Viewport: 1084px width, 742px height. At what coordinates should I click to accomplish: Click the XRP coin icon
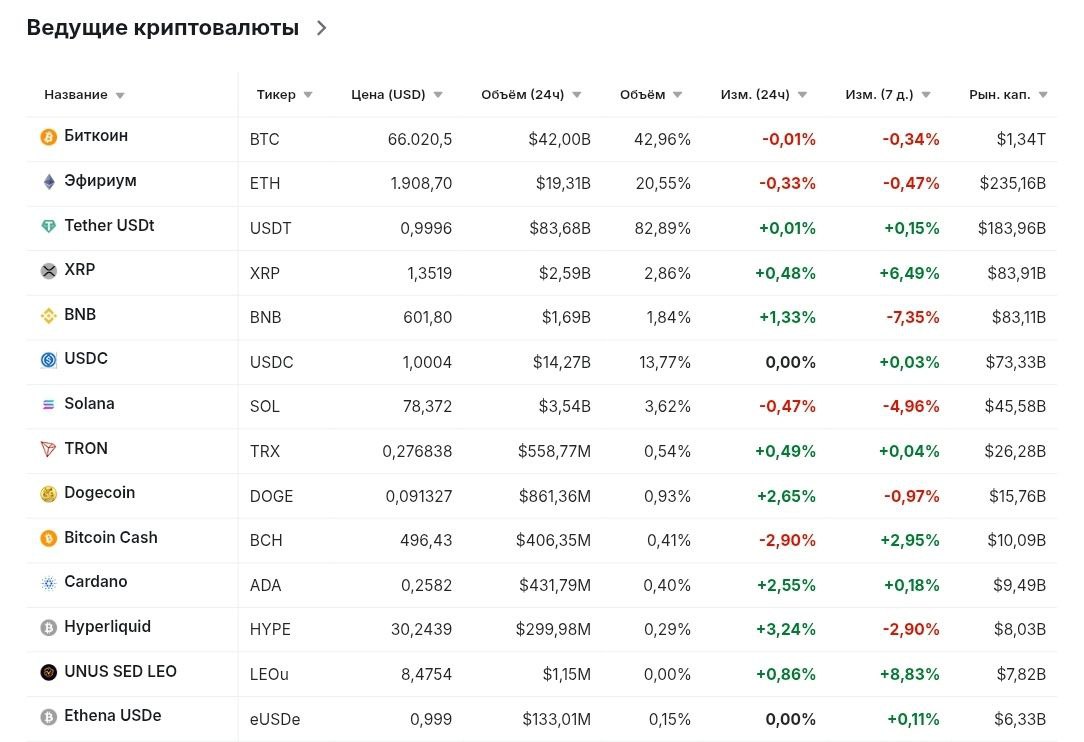[48, 271]
